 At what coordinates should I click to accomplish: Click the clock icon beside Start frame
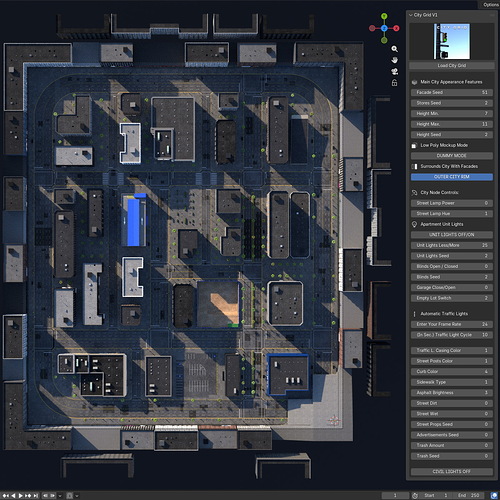click(415, 495)
